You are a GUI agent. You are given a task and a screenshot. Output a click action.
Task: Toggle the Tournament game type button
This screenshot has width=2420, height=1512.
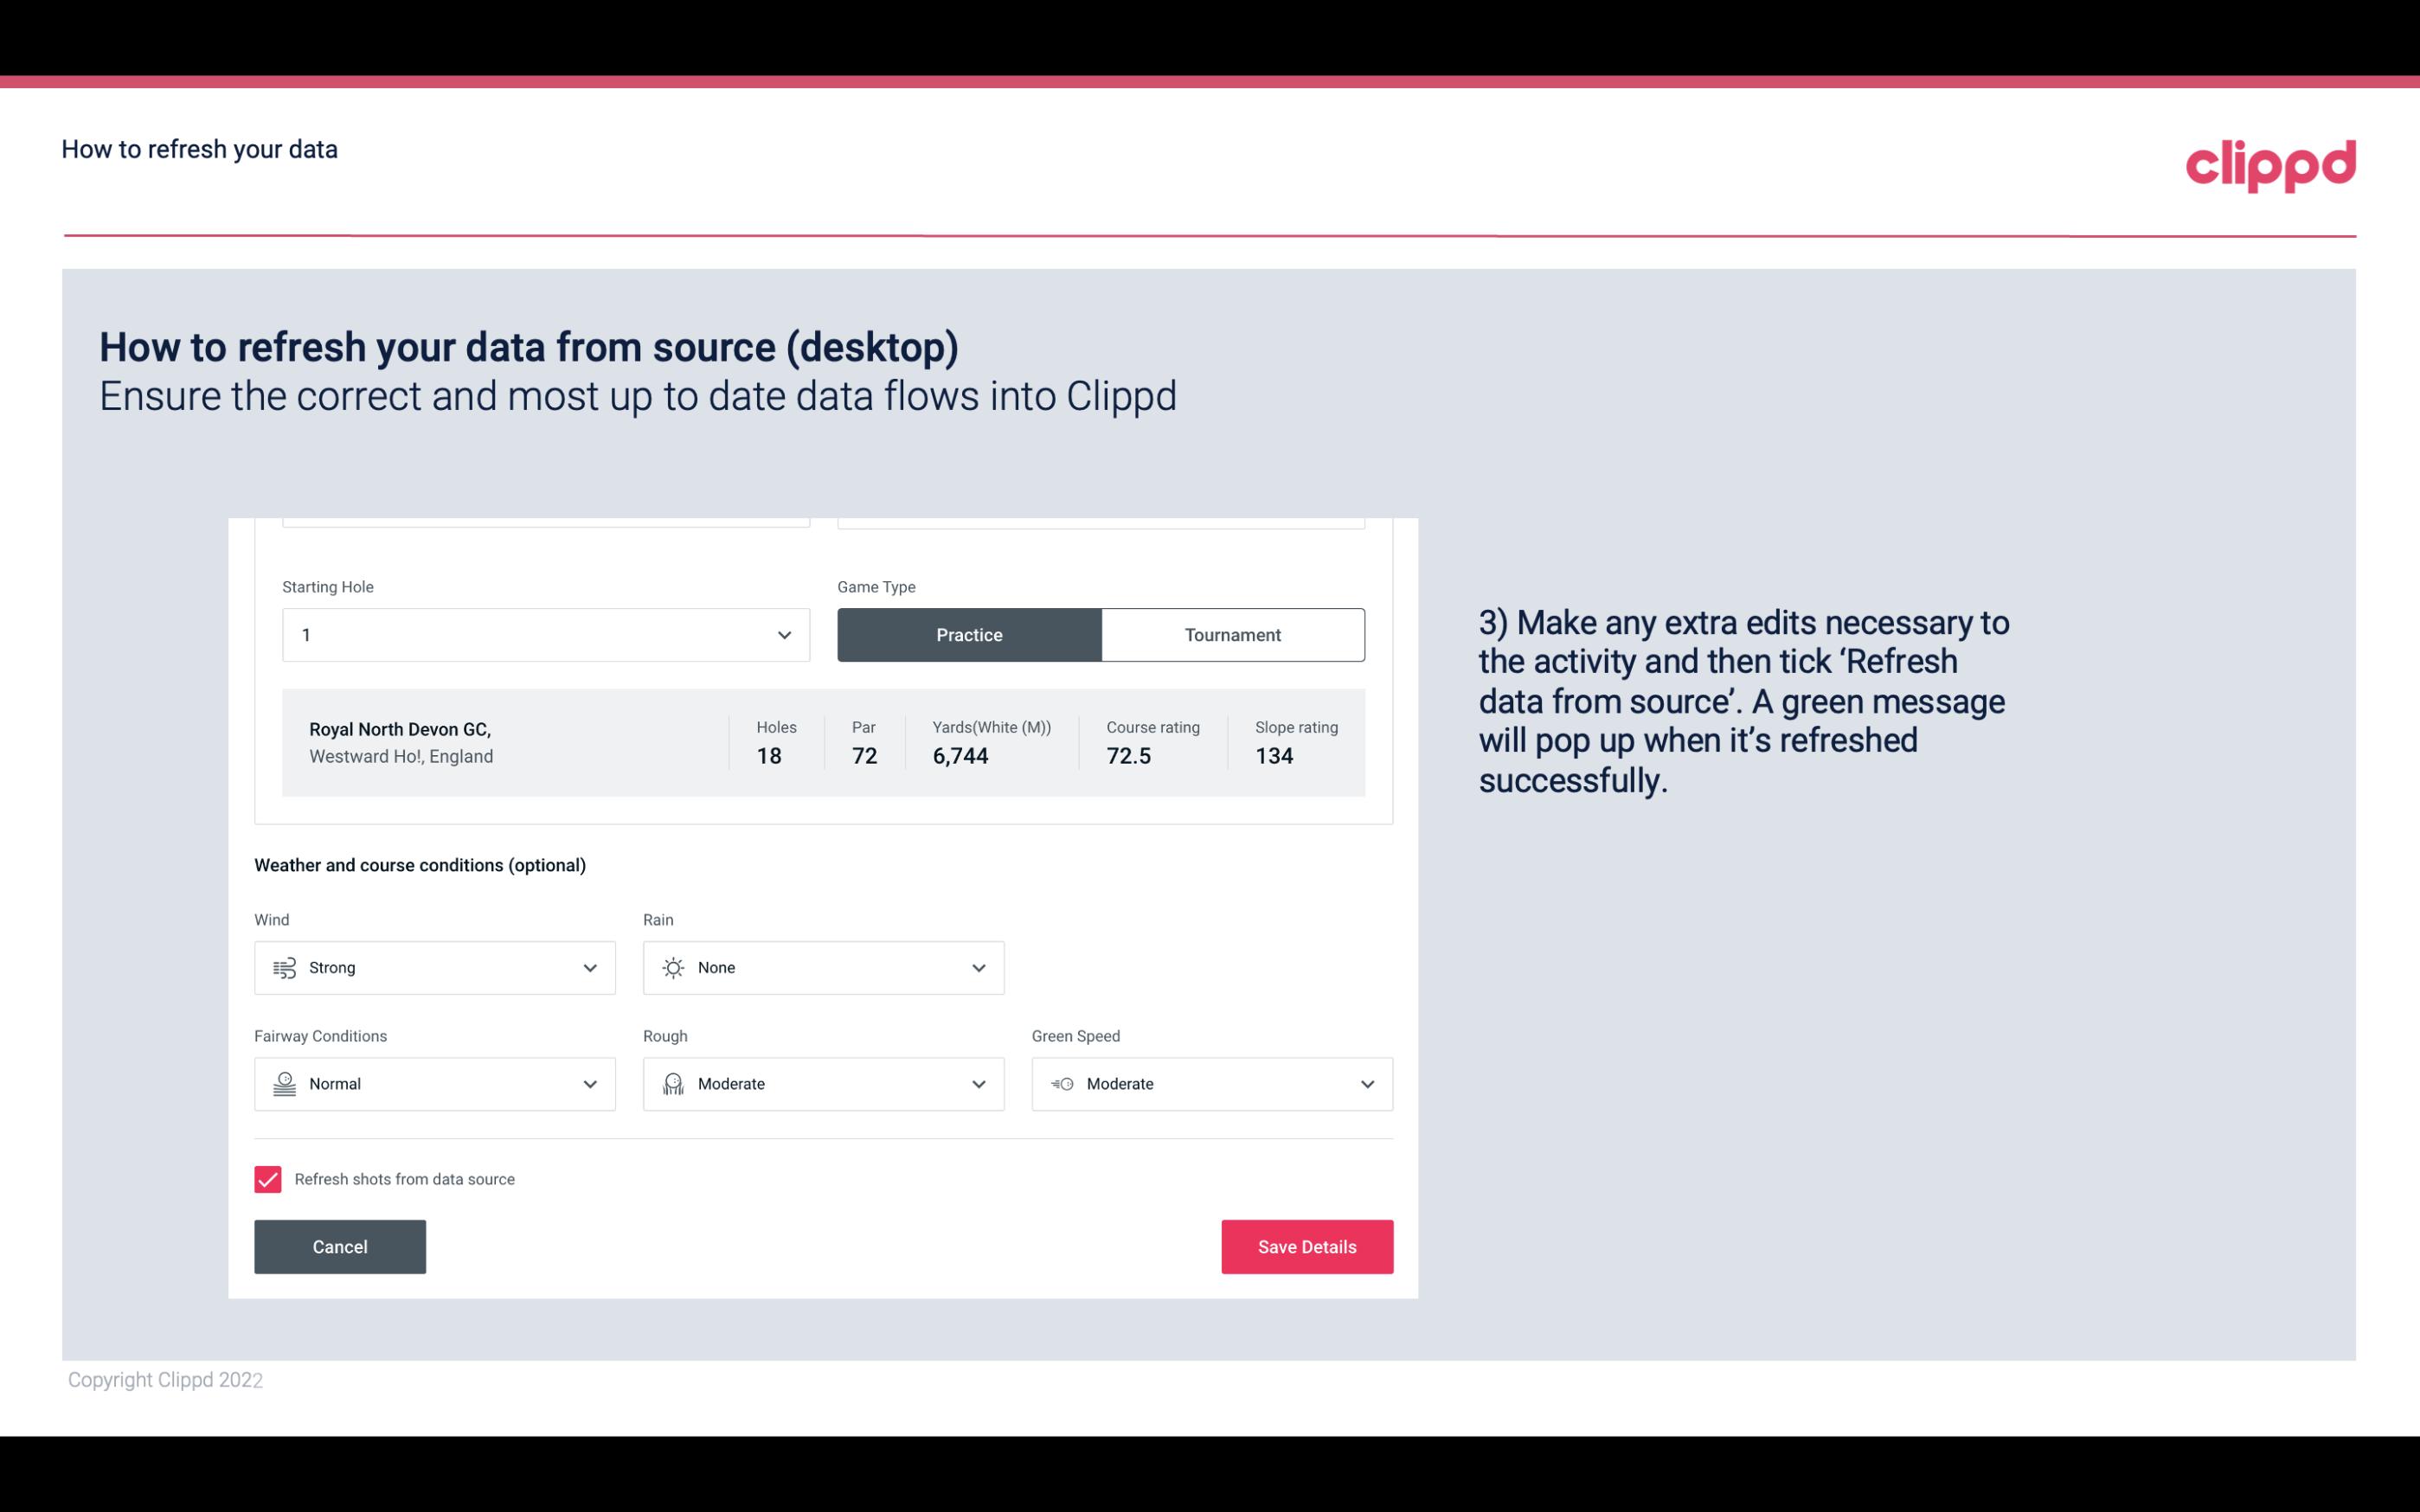tap(1232, 634)
